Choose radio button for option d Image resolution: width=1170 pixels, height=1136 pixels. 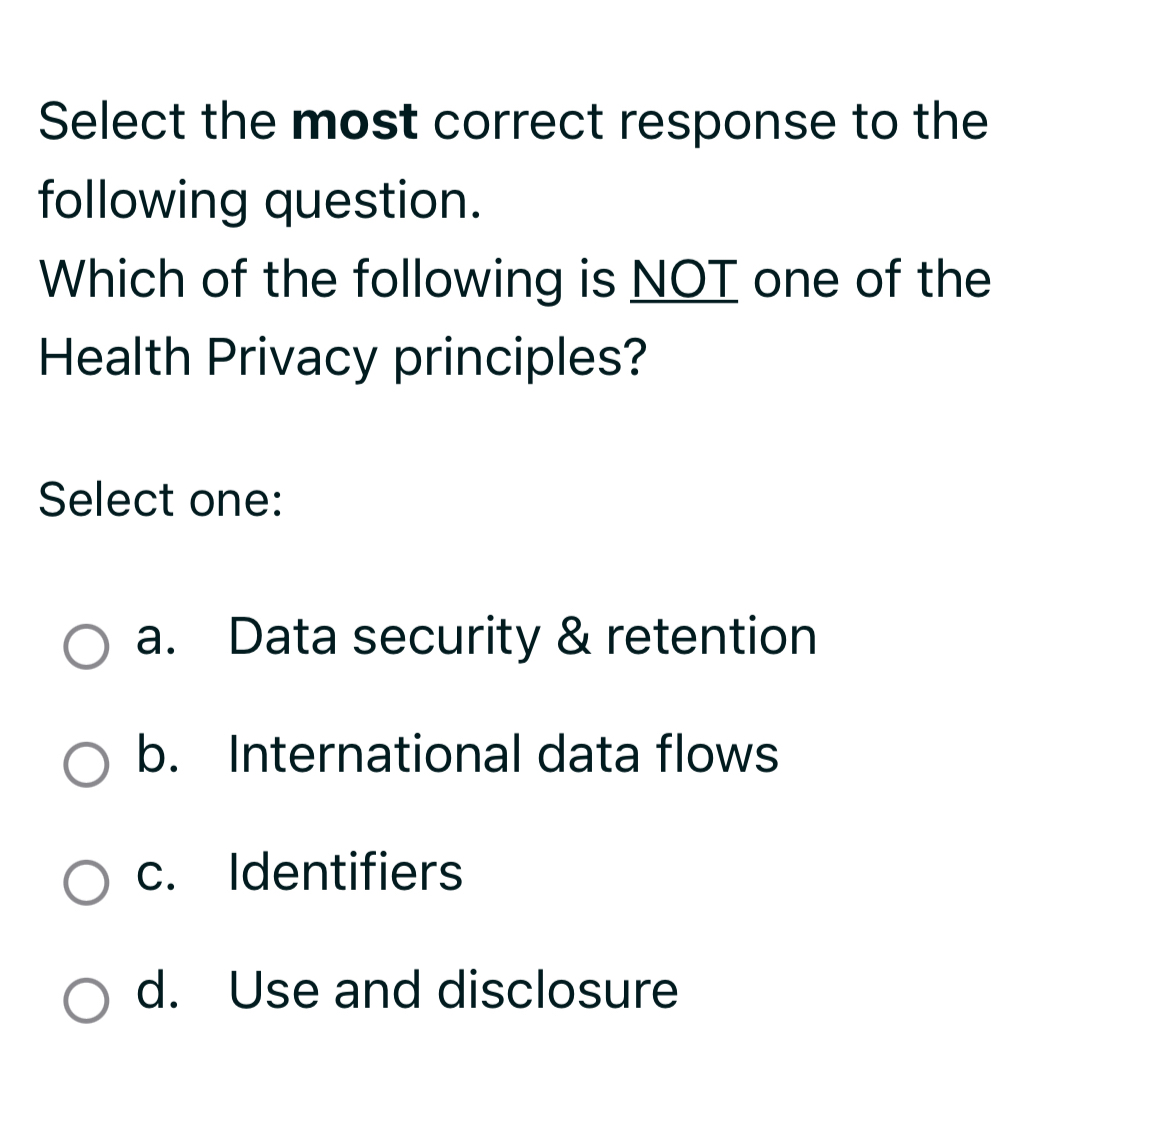[x=86, y=1000]
